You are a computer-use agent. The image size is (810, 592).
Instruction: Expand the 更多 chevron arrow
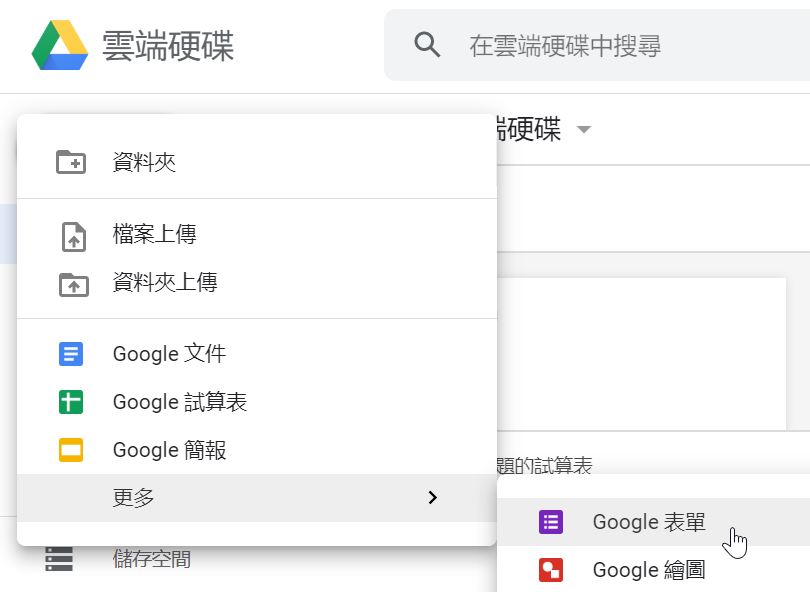point(432,497)
